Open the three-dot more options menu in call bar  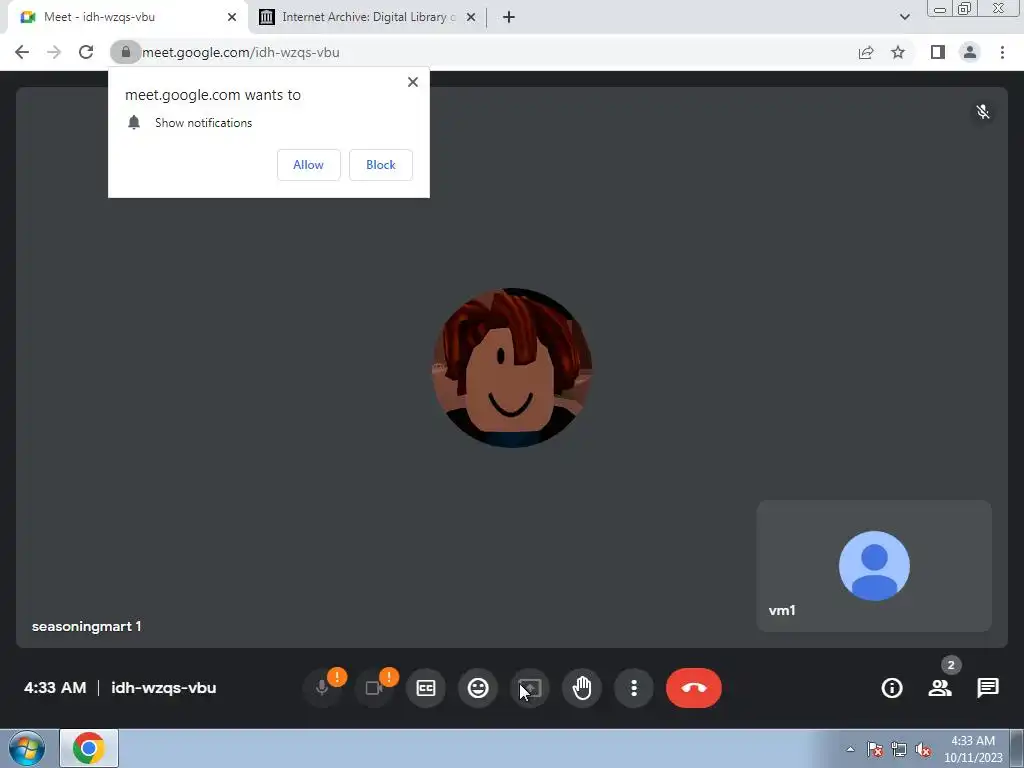633,688
